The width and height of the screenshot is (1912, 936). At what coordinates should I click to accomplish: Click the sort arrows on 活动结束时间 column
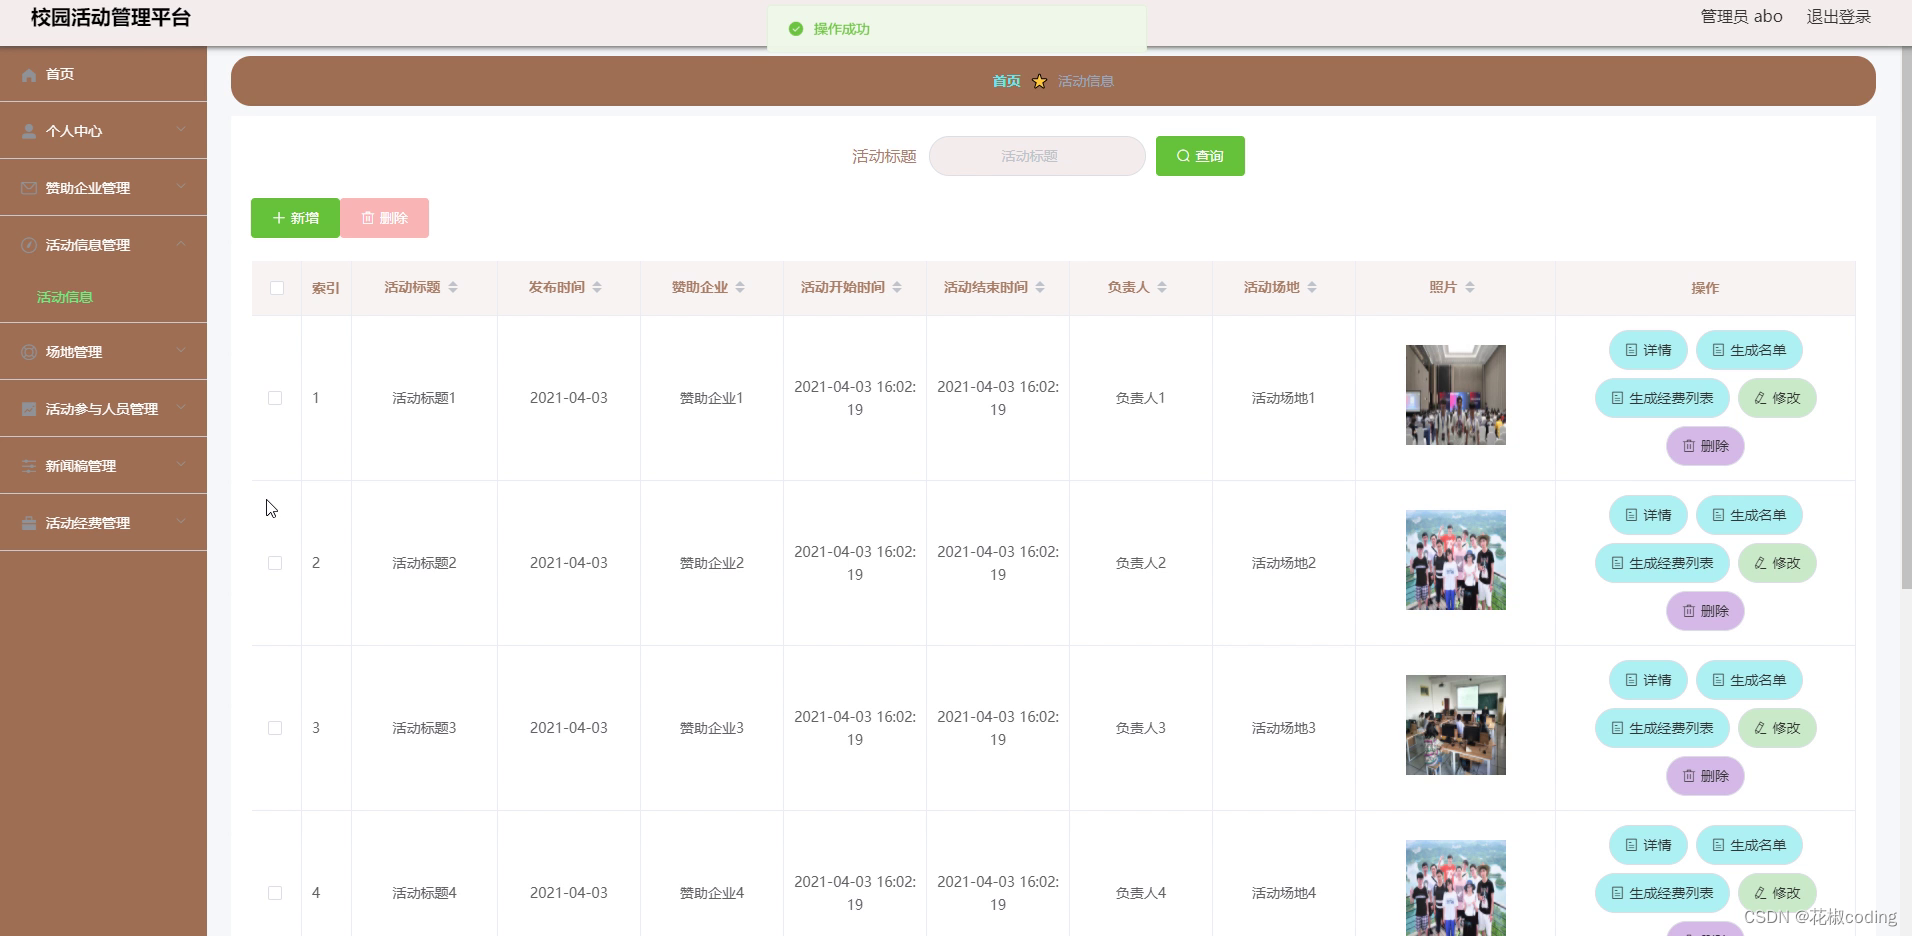1040,288
